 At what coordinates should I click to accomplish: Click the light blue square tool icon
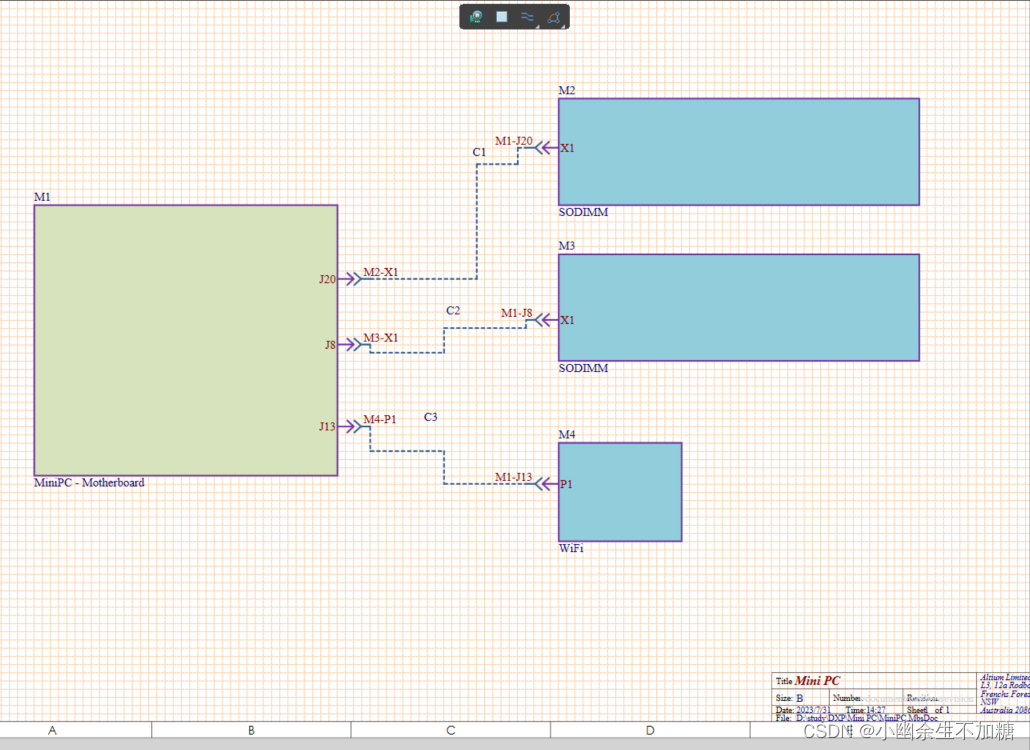coord(502,17)
